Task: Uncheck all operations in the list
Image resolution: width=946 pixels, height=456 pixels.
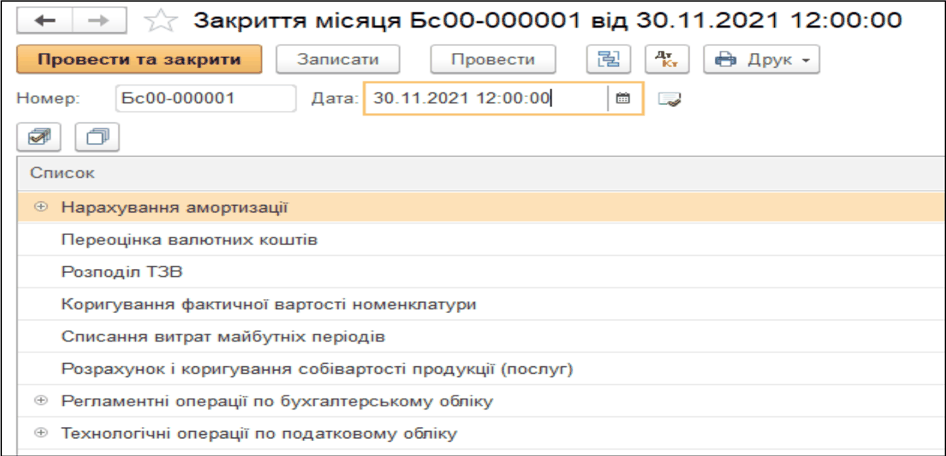Action: [x=97, y=137]
